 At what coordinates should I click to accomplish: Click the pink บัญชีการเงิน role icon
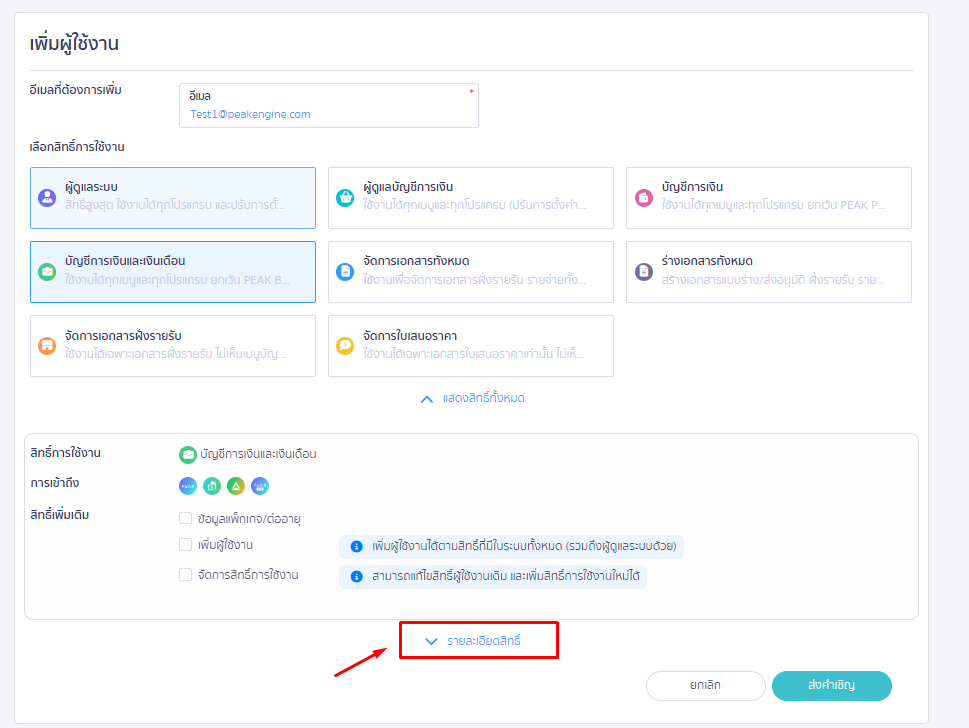click(643, 197)
